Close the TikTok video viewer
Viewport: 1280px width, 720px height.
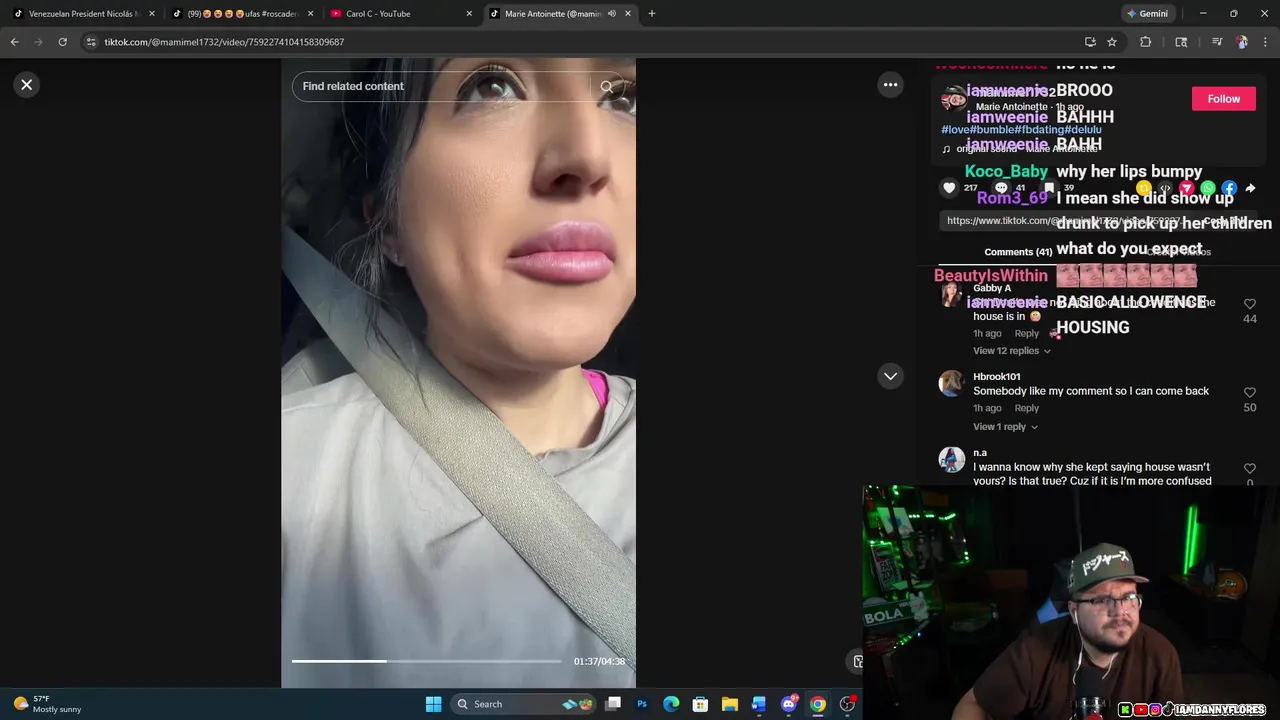(27, 85)
